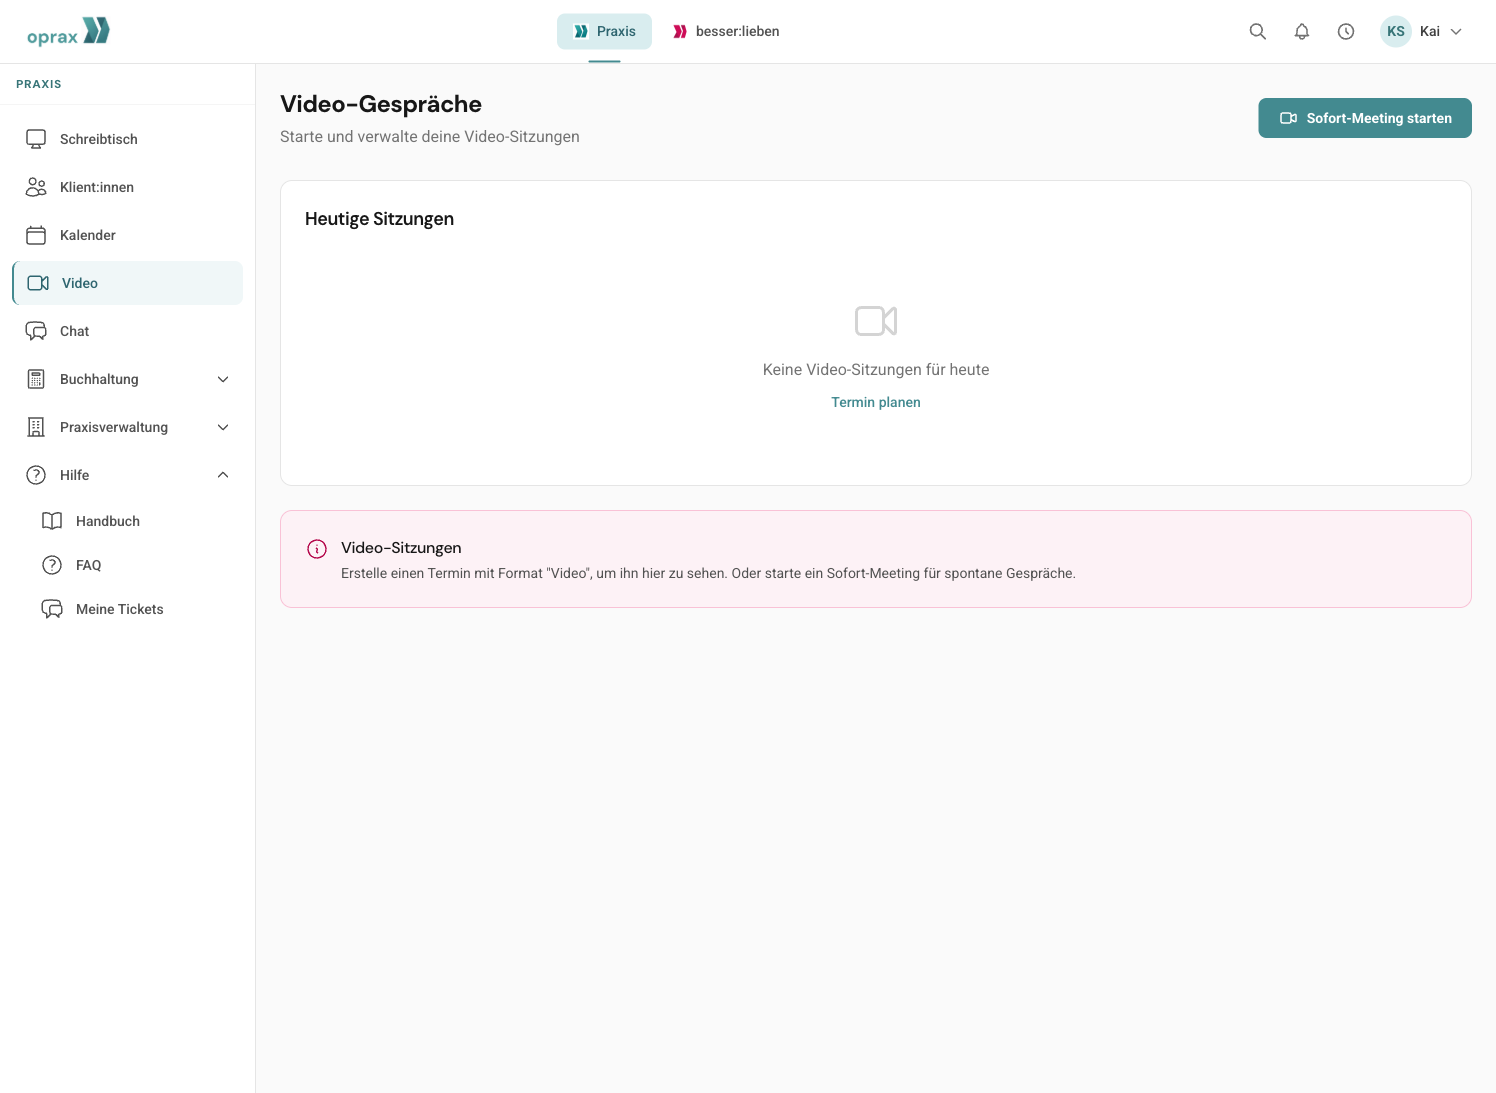Click the PRAXIS sidebar section label
This screenshot has width=1496, height=1093.
39,84
